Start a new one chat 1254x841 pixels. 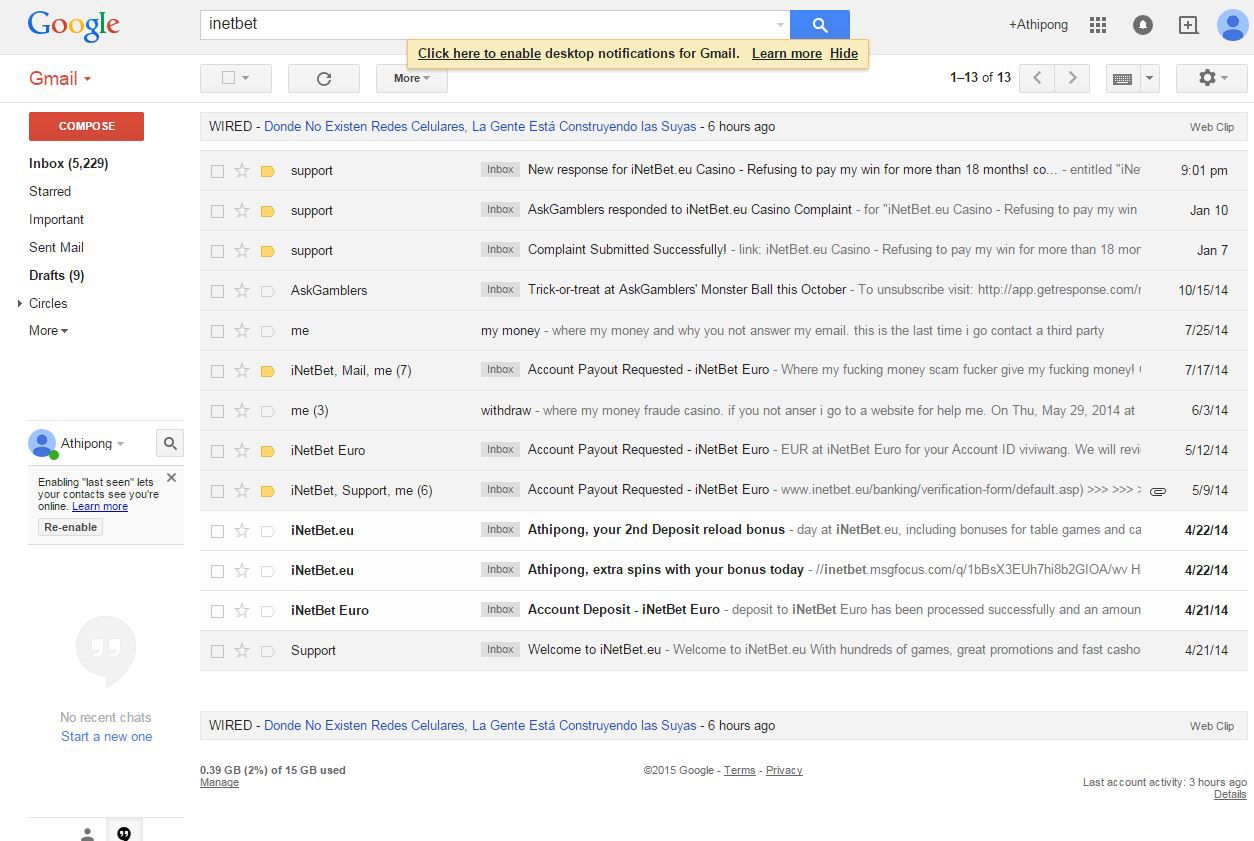(x=106, y=737)
